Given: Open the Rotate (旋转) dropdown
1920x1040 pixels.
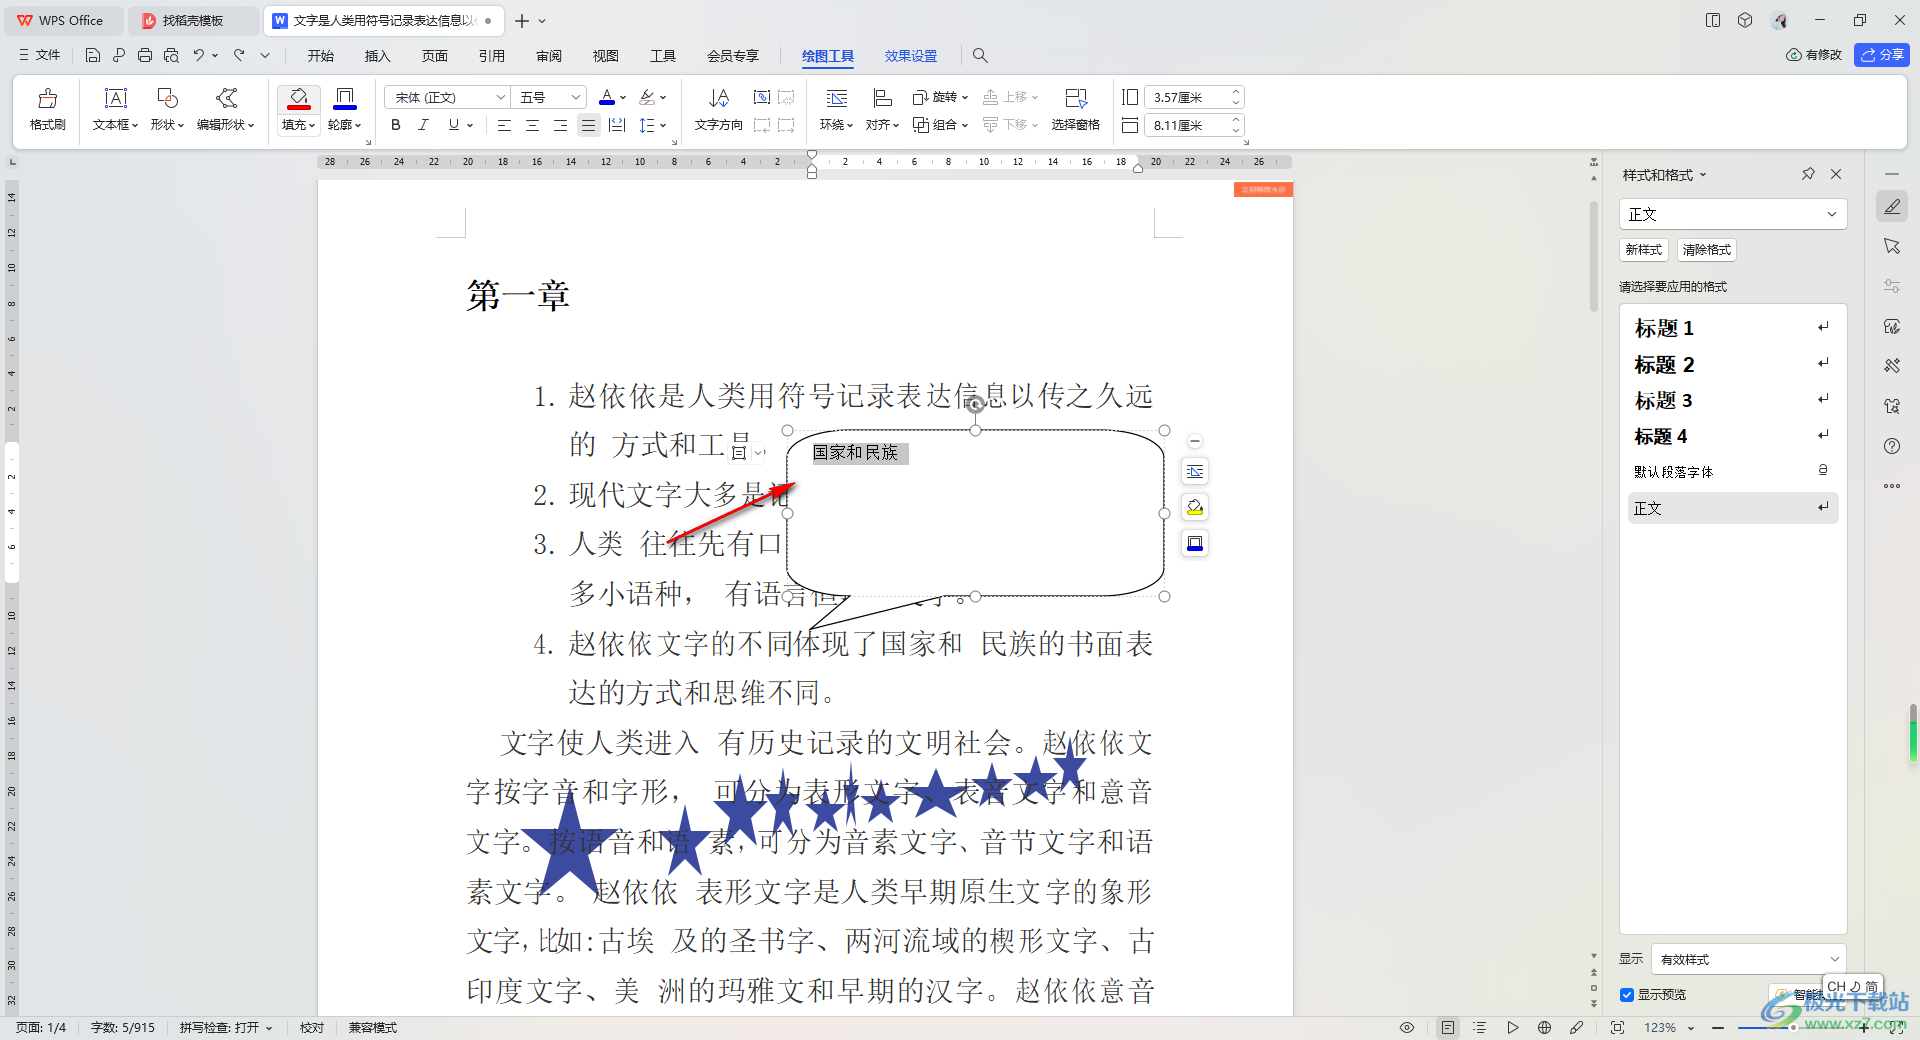Looking at the screenshot, I should coord(940,97).
